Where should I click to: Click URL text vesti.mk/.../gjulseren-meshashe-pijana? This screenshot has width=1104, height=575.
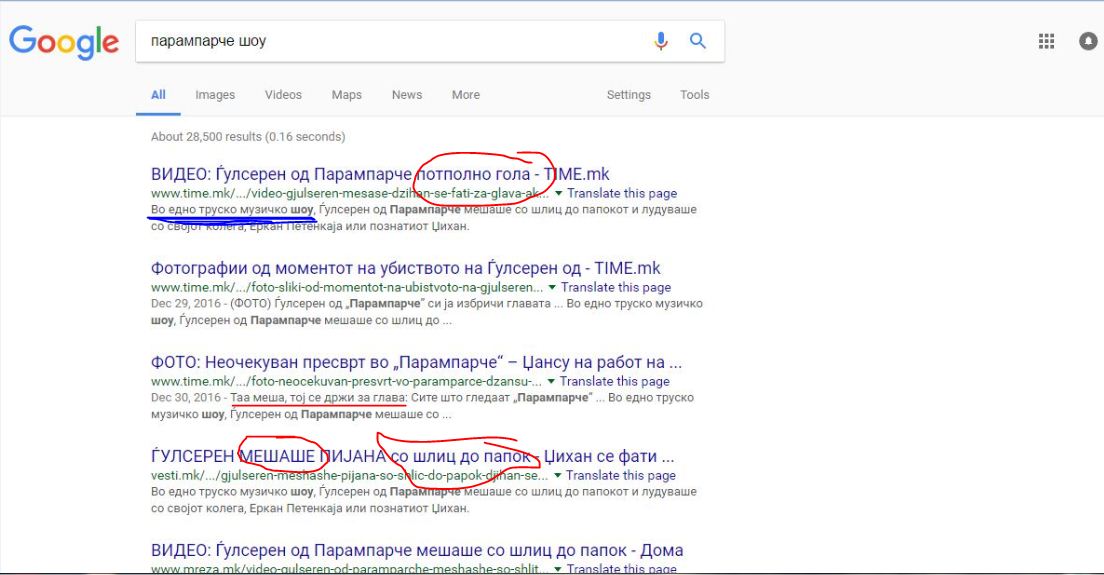349,476
